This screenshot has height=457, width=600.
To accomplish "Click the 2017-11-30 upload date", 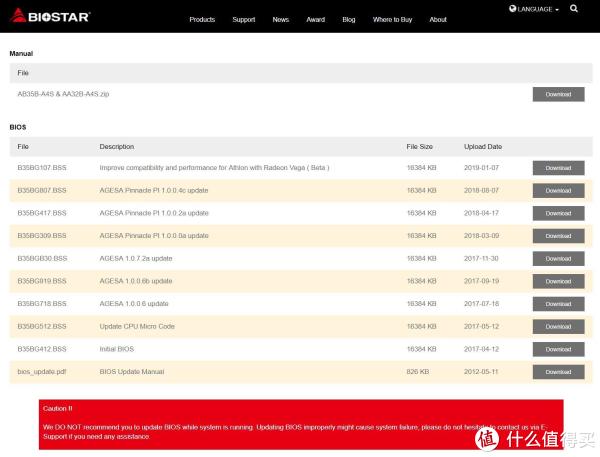I will click(481, 258).
